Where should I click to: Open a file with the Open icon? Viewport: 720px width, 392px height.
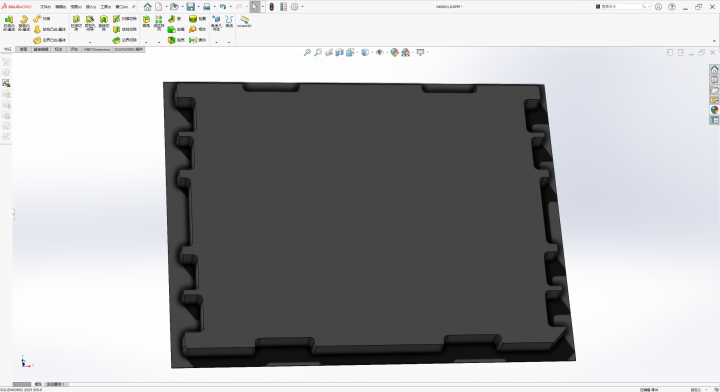174,7
